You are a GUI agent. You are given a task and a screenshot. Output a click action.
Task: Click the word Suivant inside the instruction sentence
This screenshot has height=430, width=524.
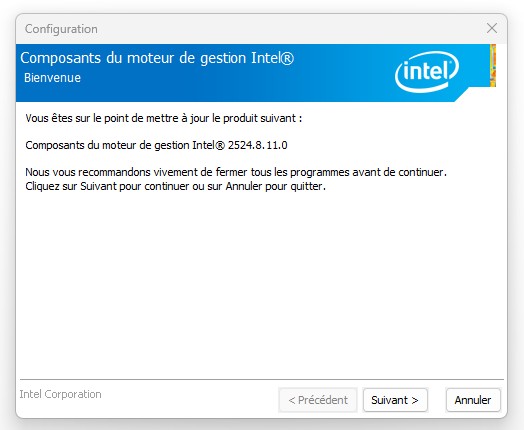[98, 186]
